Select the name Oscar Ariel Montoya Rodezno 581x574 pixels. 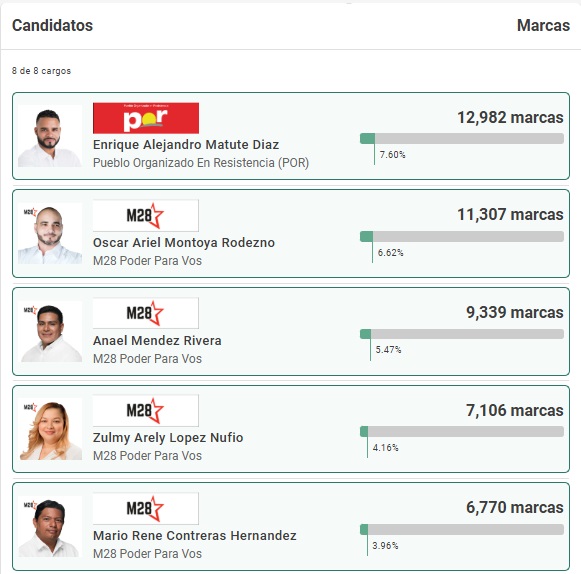click(x=184, y=242)
